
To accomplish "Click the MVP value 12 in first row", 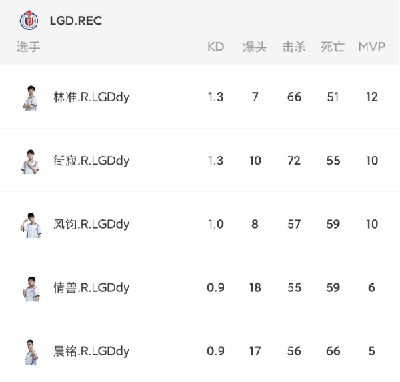I will 372,97.
